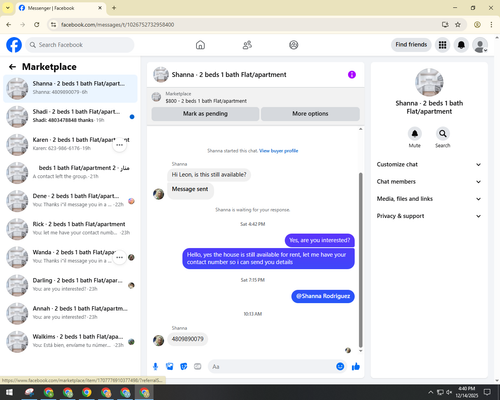Click chat scroll up arrow
This screenshot has height=400, width=500.
point(360,129)
